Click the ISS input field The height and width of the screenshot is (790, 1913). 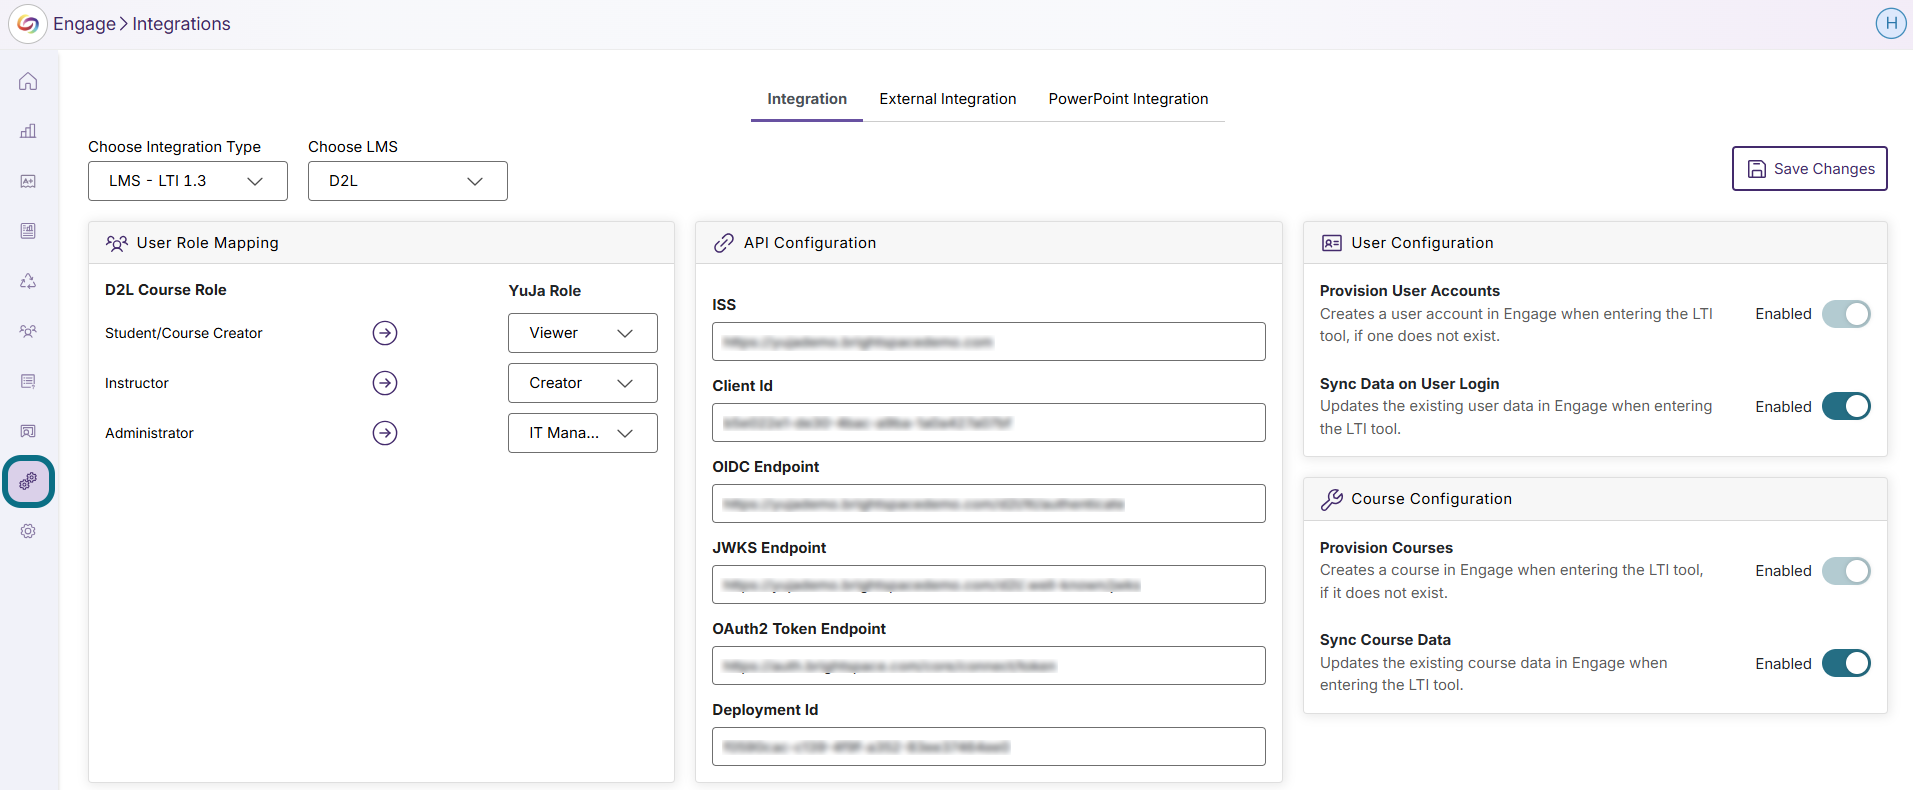(989, 342)
